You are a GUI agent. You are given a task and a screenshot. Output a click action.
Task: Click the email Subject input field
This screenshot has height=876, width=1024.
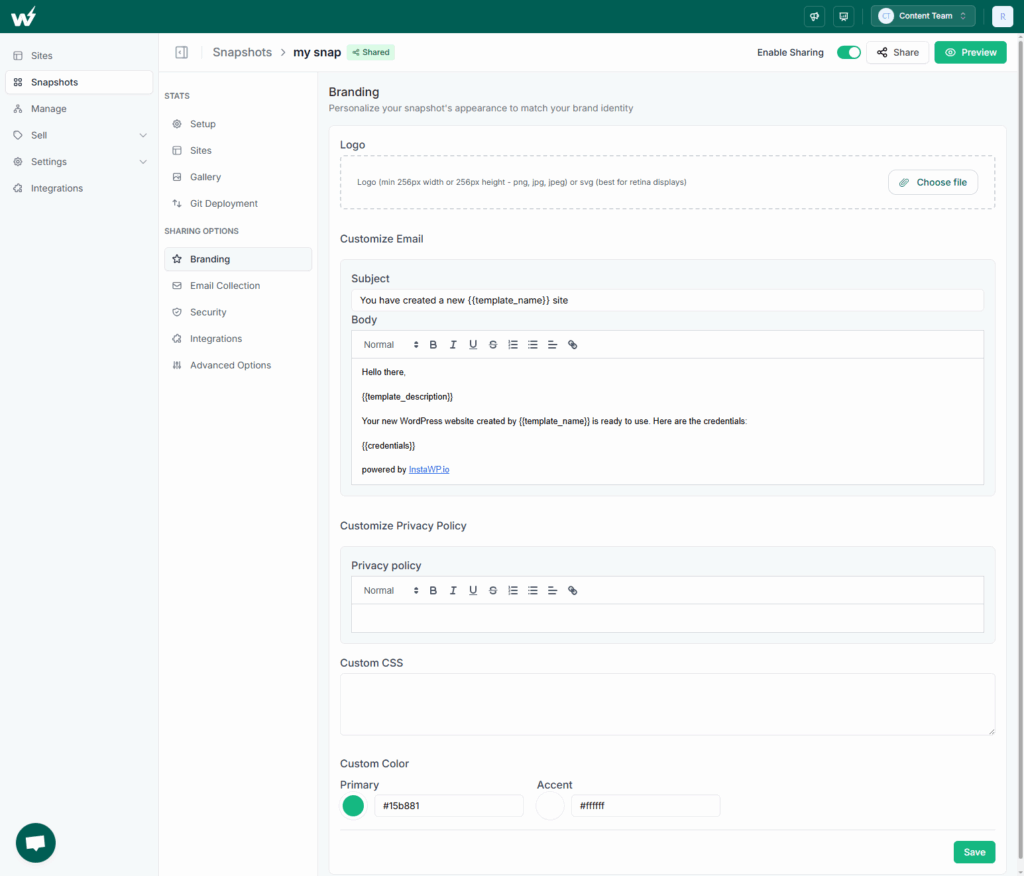pyautogui.click(x=667, y=300)
